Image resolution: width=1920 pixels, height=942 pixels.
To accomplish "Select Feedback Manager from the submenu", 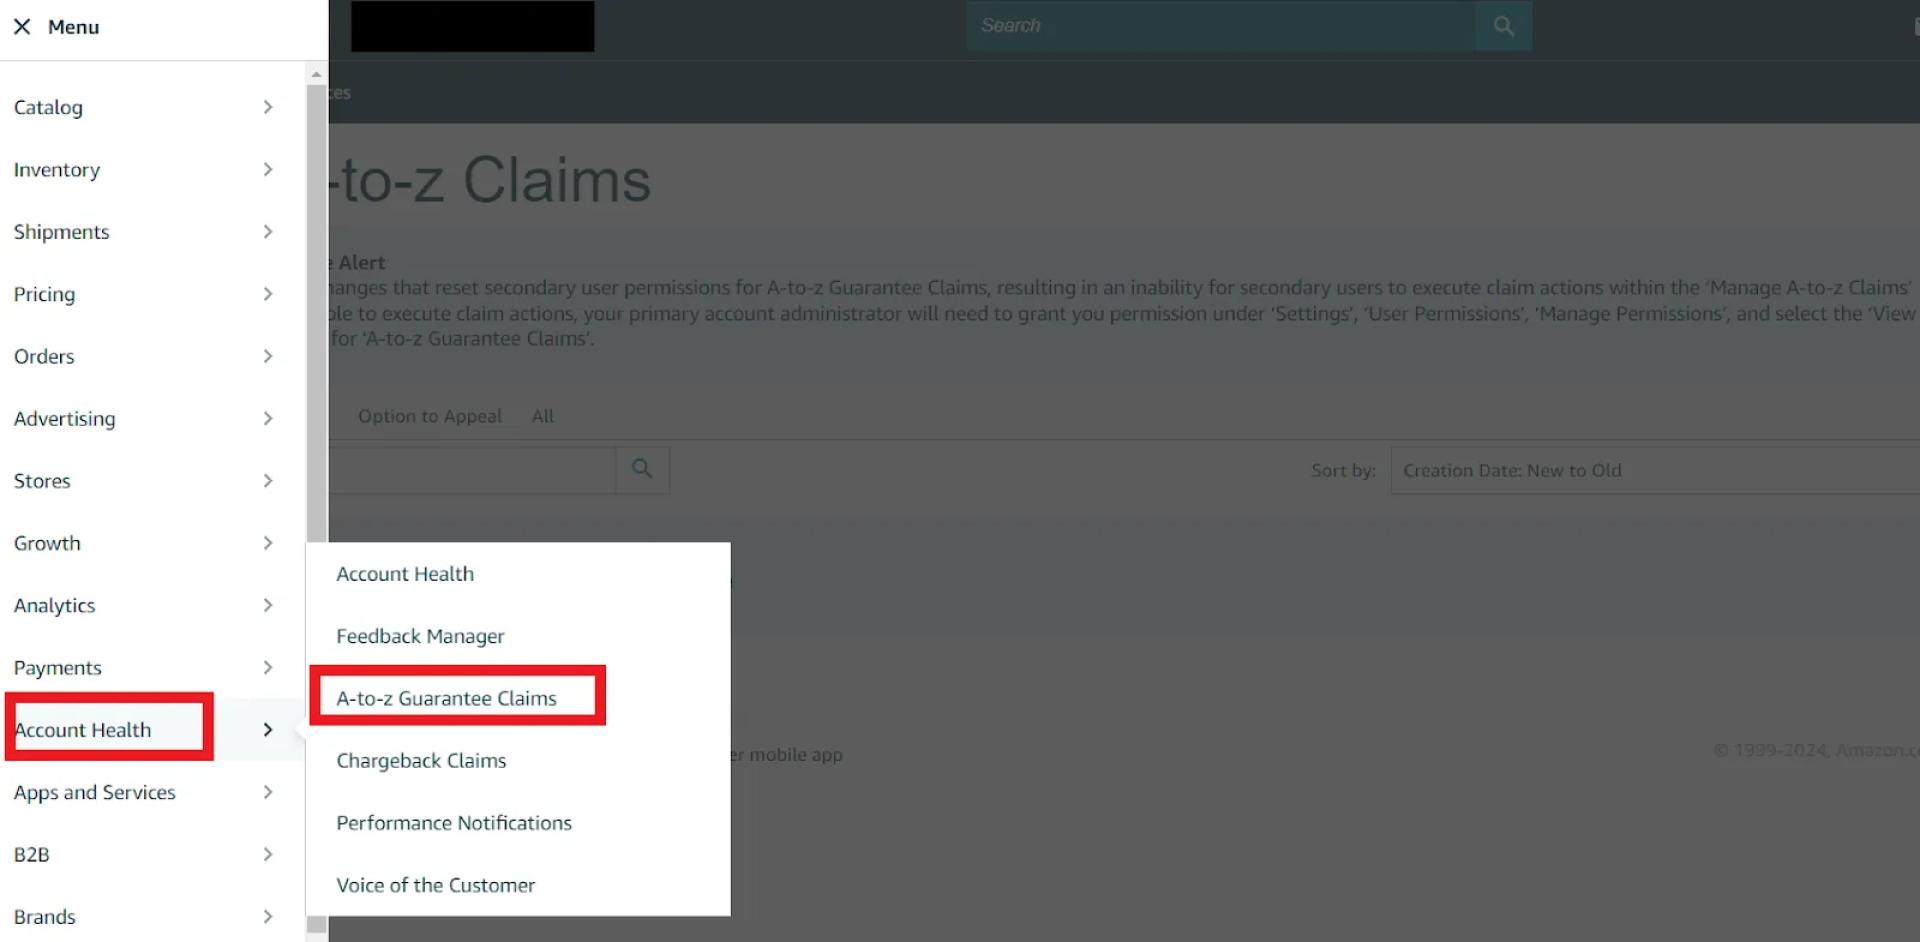I will click(x=420, y=635).
